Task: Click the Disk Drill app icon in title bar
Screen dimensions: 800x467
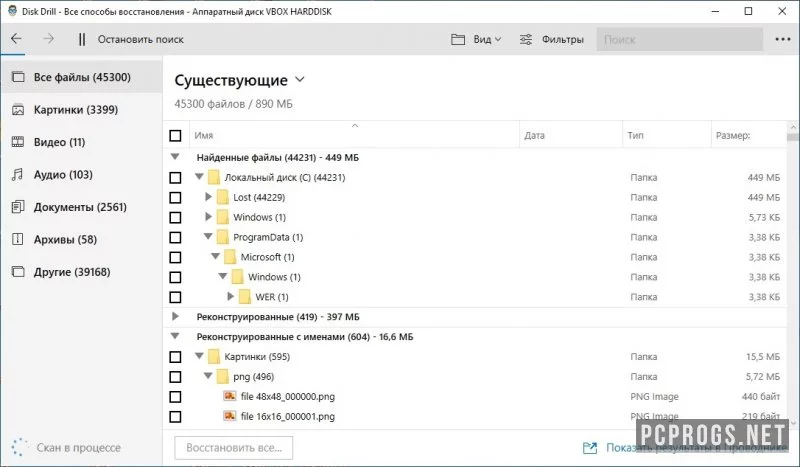Action: pos(13,11)
